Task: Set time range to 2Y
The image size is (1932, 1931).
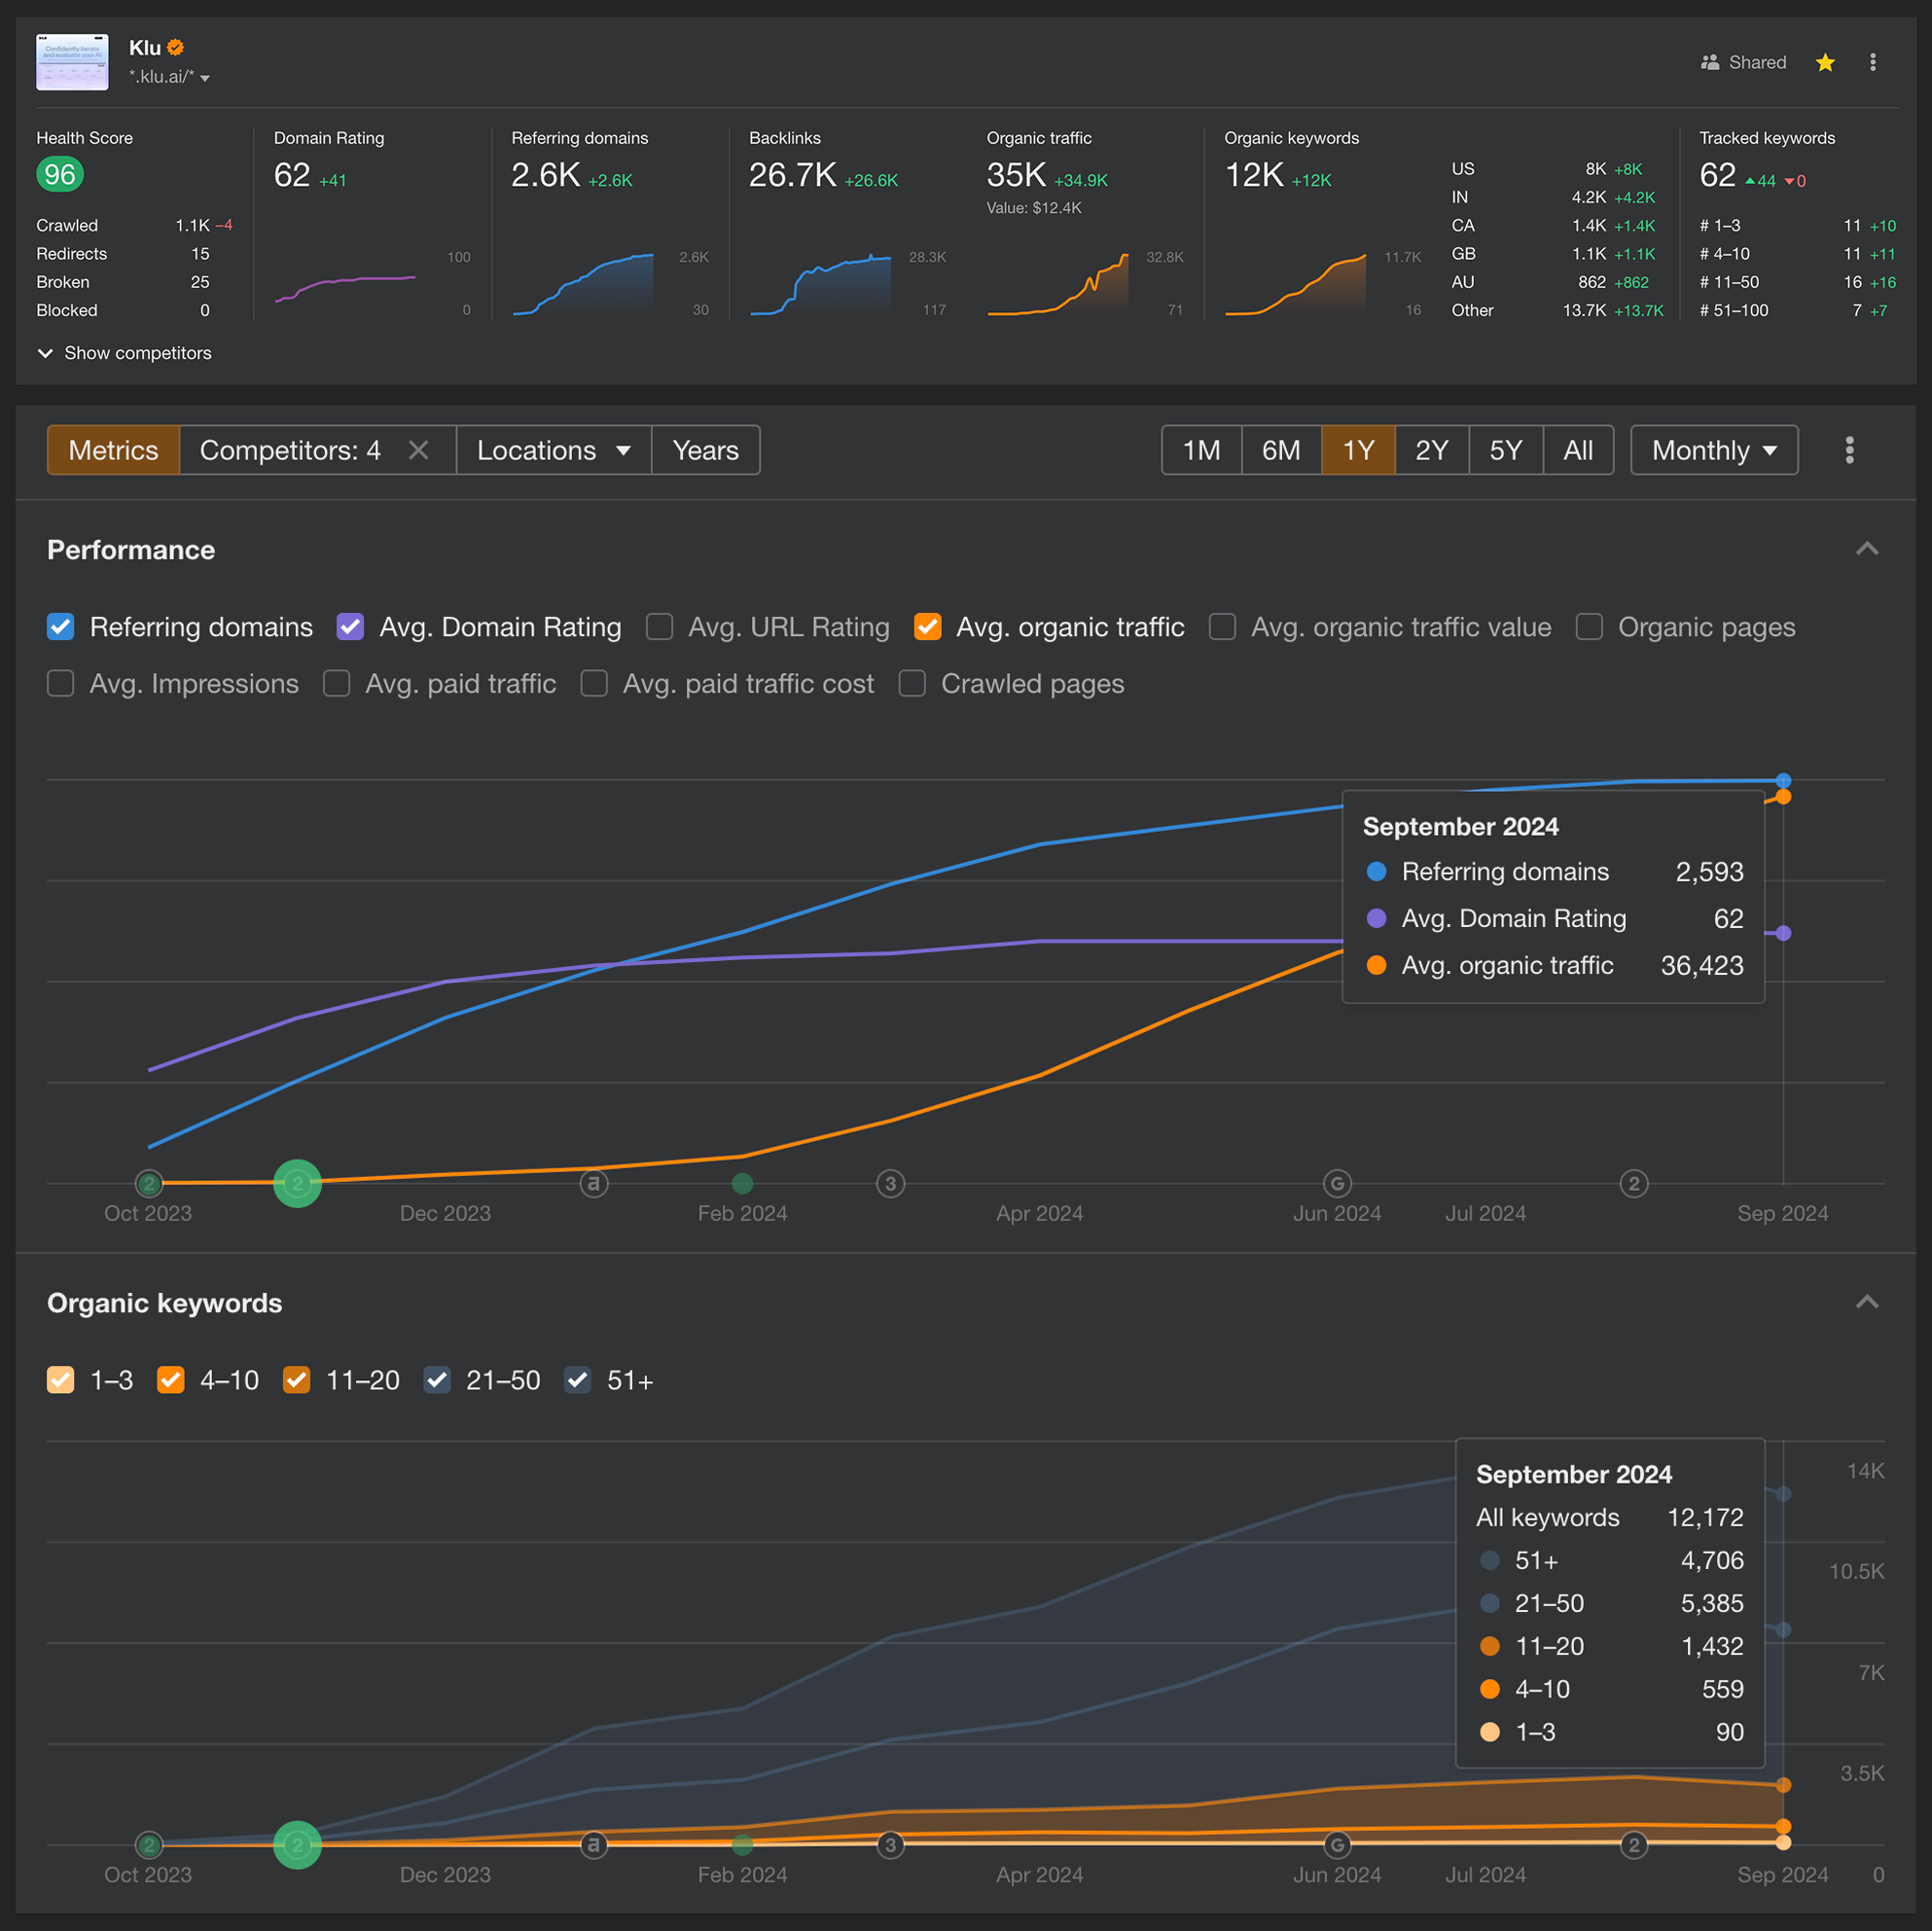Action: pyautogui.click(x=1432, y=450)
